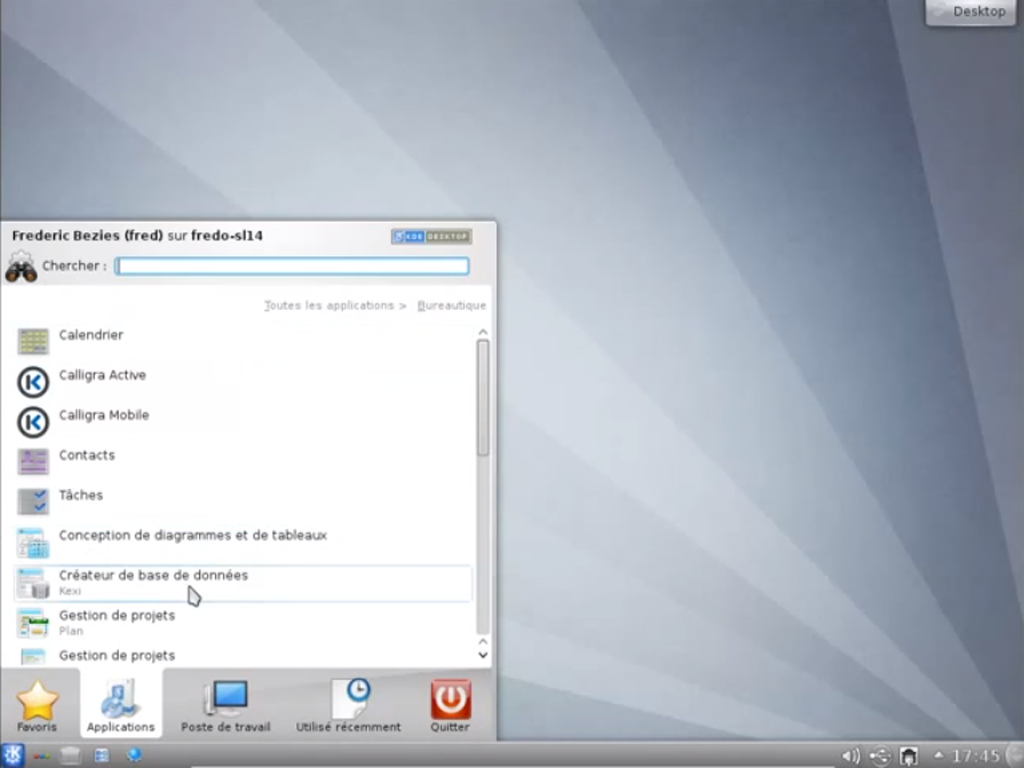Open Calligra Mobile
Screen dimensions: 1024x768
pyautogui.click(x=104, y=415)
